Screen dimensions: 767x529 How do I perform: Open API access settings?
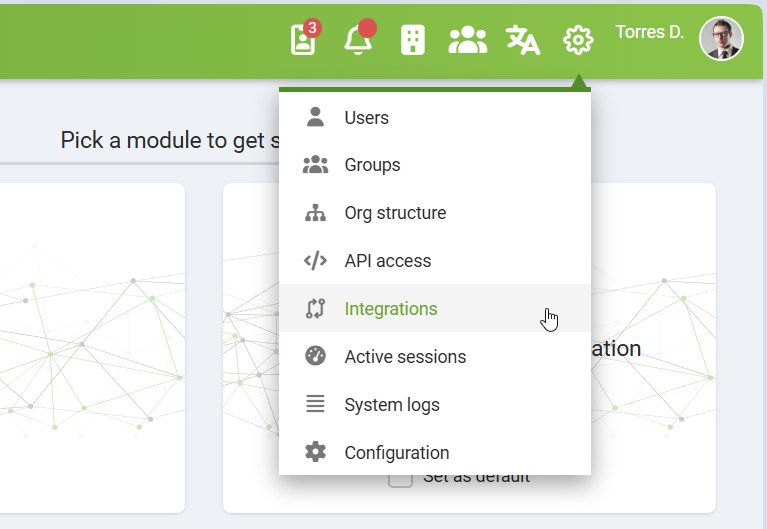pyautogui.click(x=387, y=261)
